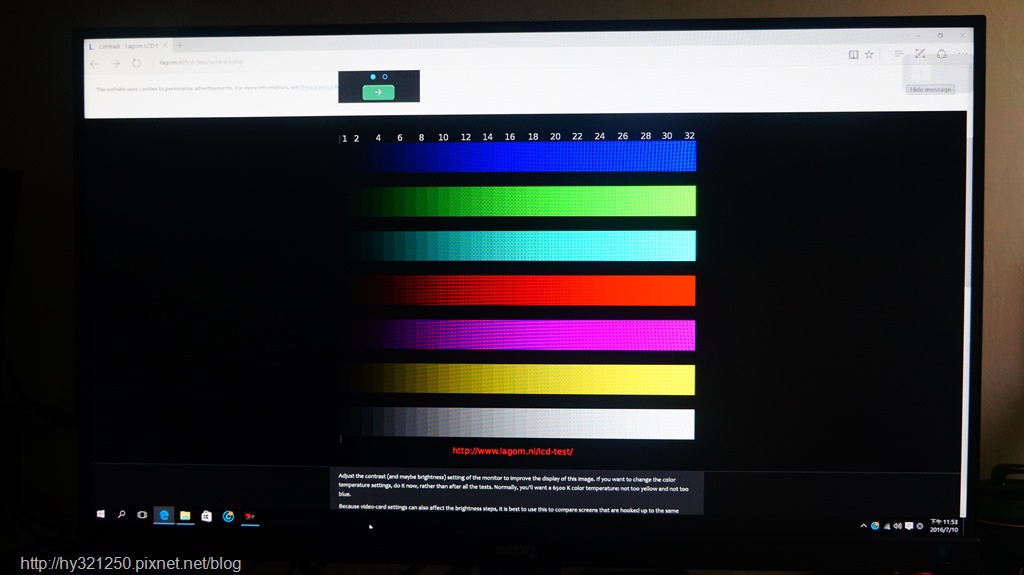Open the blue circular browser taskbar icon
The height and width of the screenshot is (575, 1024).
pos(228,517)
